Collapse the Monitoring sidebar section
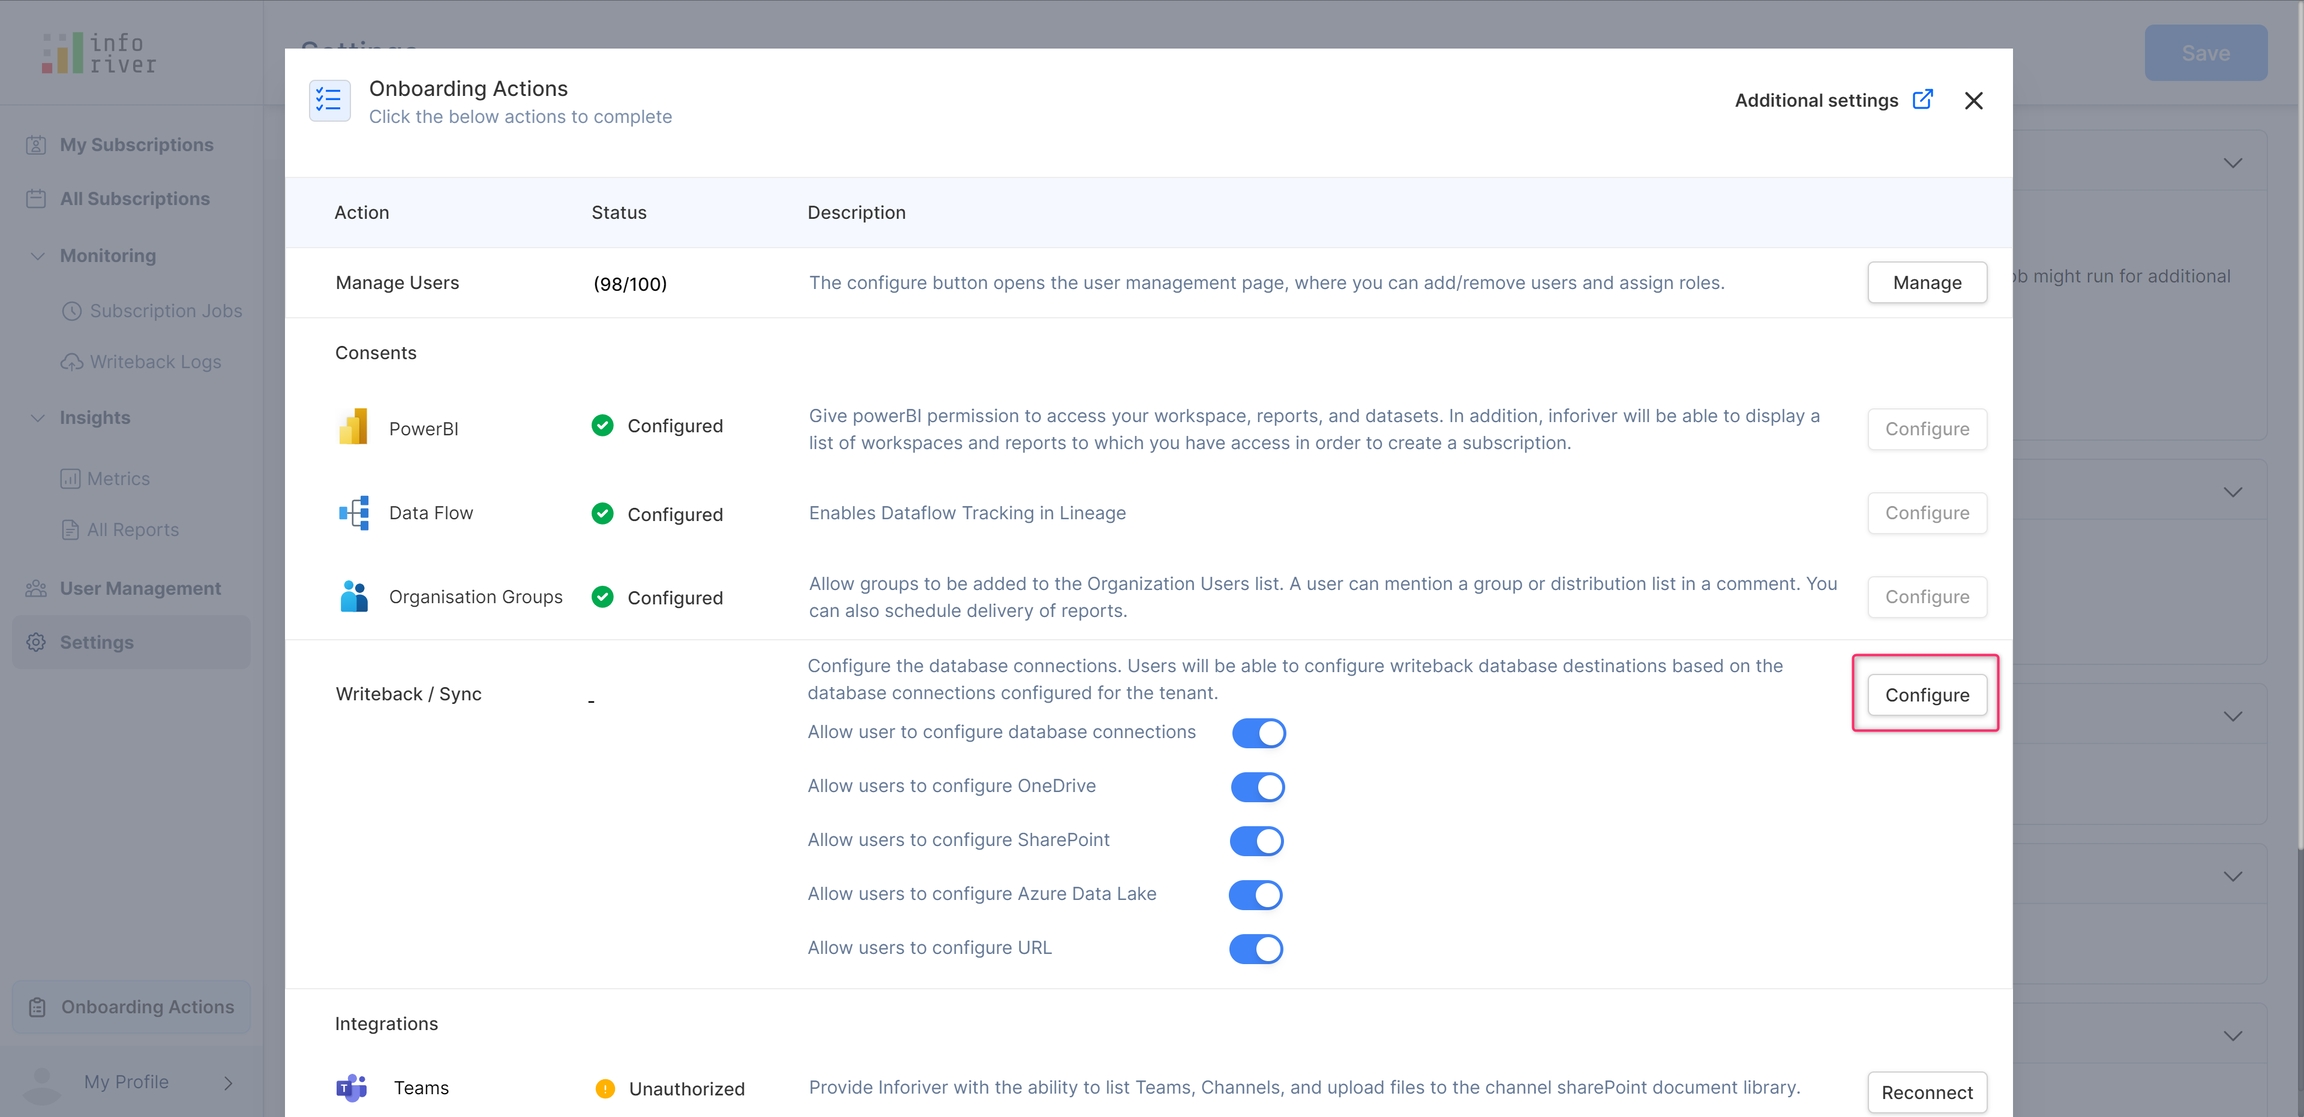The width and height of the screenshot is (2304, 1117). 38,256
